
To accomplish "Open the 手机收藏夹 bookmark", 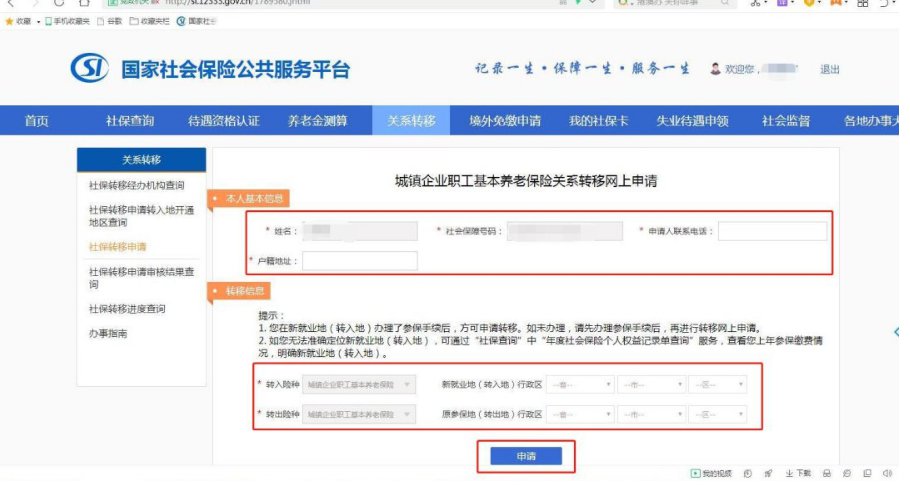I will 67,21.
